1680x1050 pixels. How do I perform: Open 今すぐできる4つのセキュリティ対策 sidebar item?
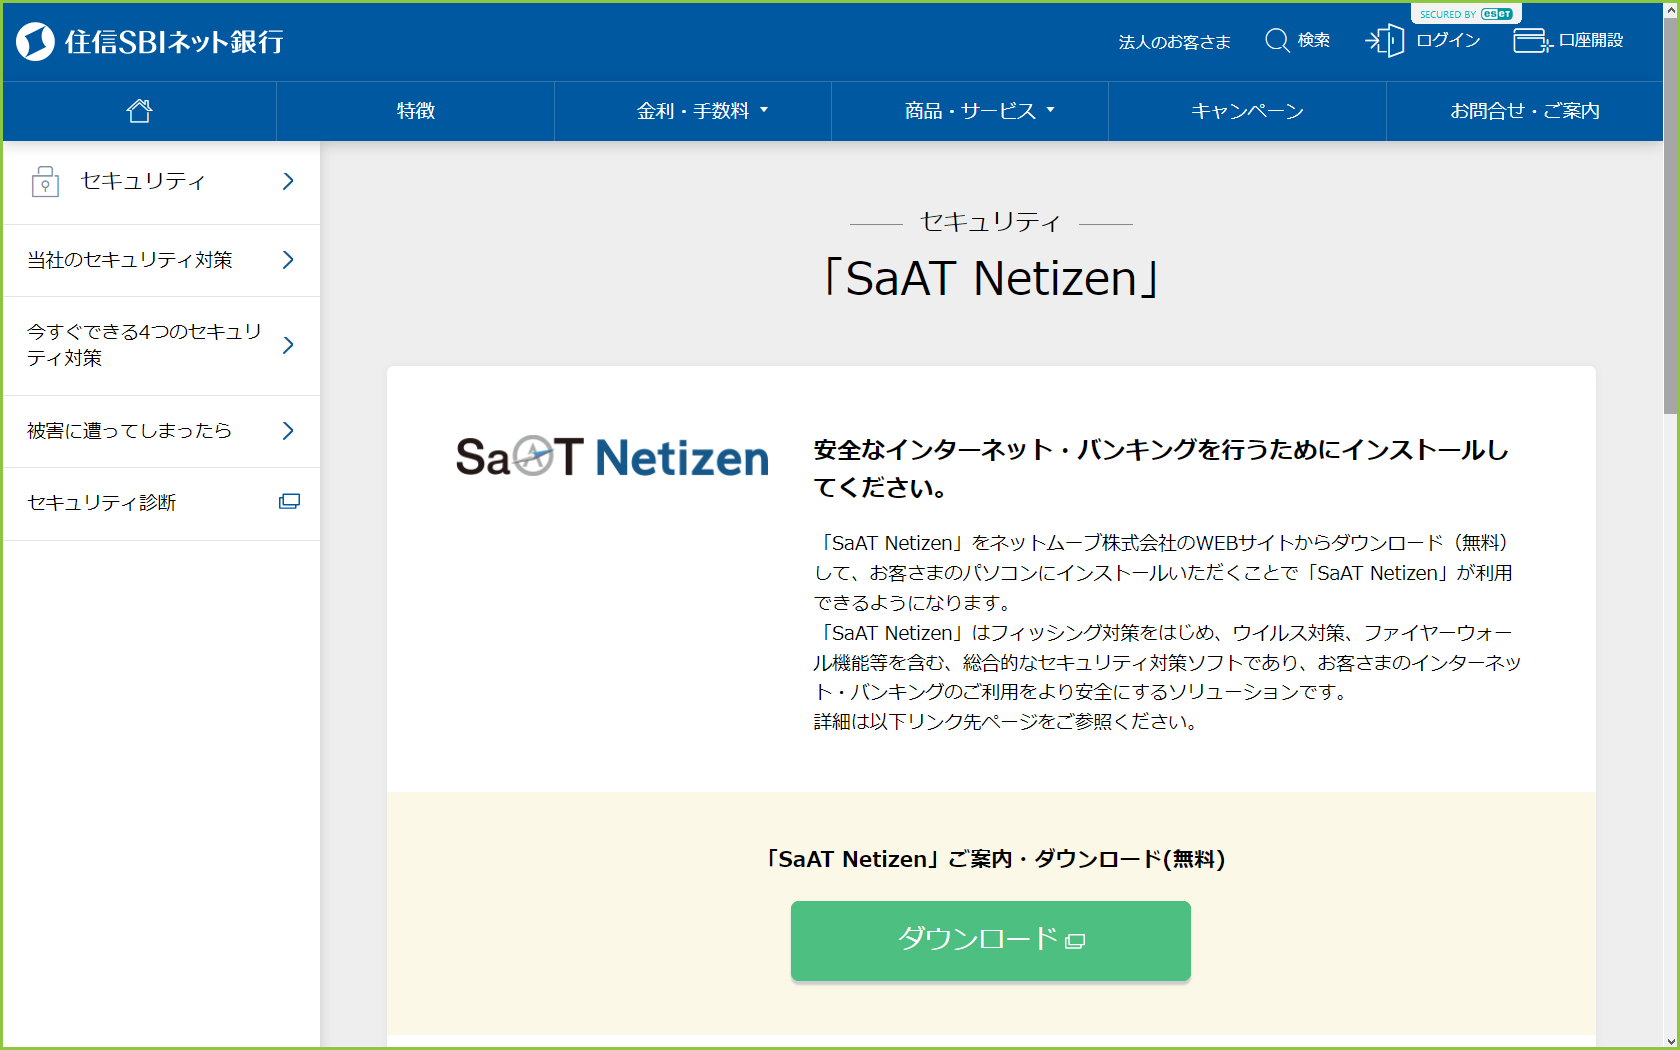[162, 346]
